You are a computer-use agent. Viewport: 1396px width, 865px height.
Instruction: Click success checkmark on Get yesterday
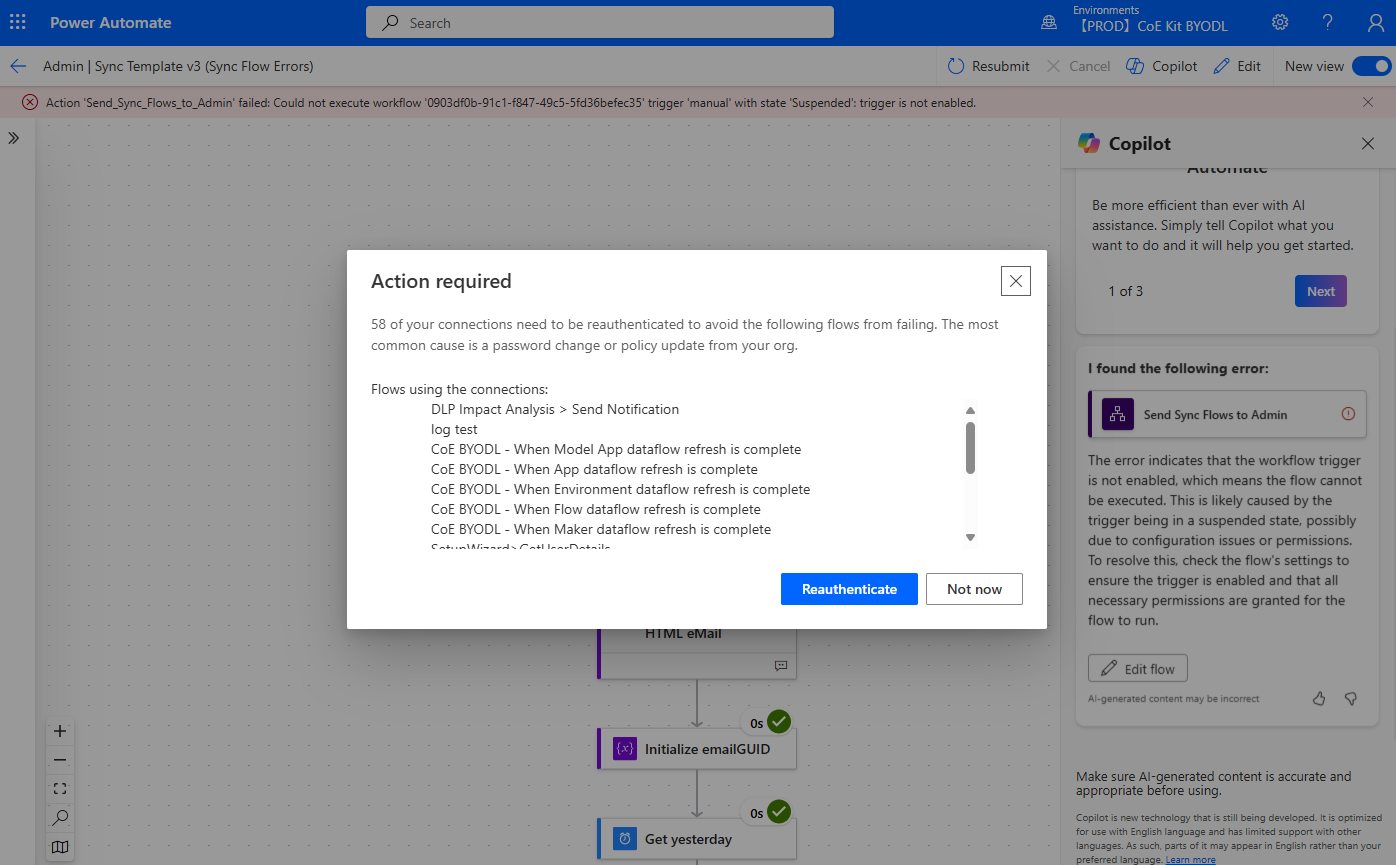click(779, 812)
